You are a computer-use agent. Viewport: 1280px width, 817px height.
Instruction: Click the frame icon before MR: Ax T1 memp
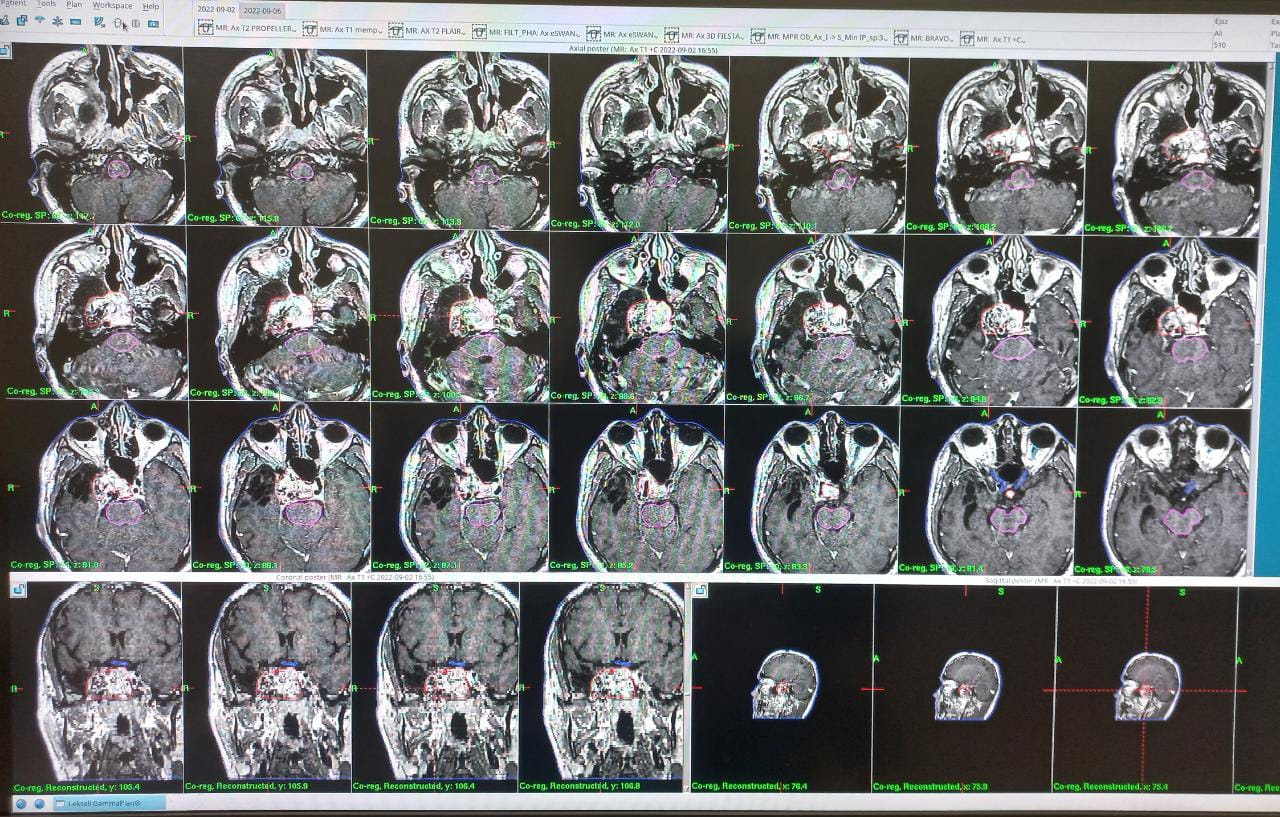pyautogui.click(x=310, y=29)
